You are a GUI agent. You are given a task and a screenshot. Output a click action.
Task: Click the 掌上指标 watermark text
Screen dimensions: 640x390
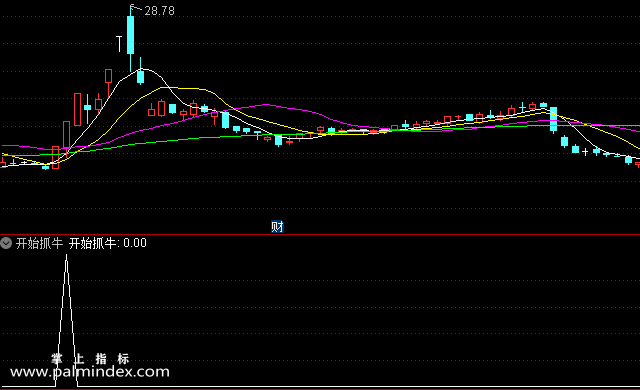pos(90,359)
